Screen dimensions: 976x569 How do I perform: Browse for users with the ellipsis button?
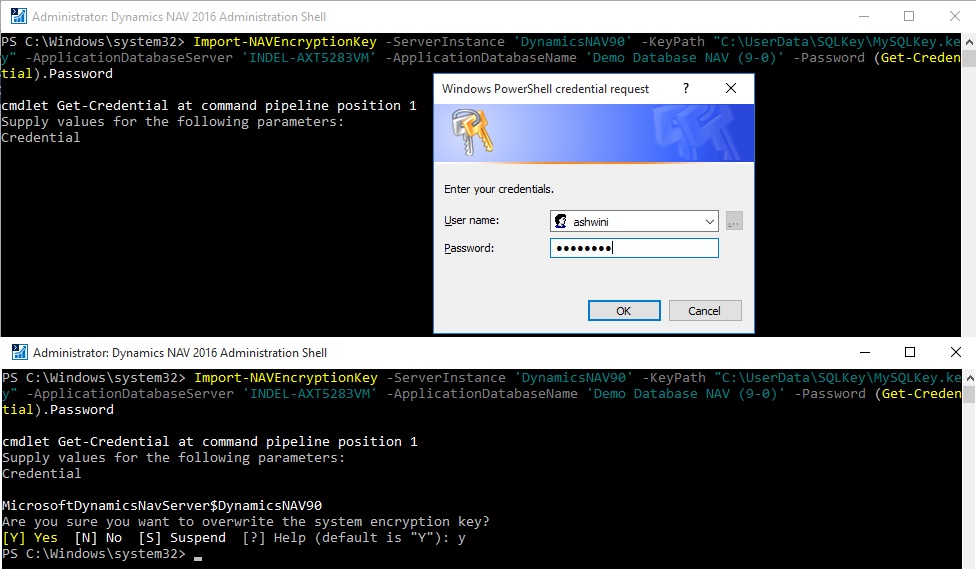(734, 221)
